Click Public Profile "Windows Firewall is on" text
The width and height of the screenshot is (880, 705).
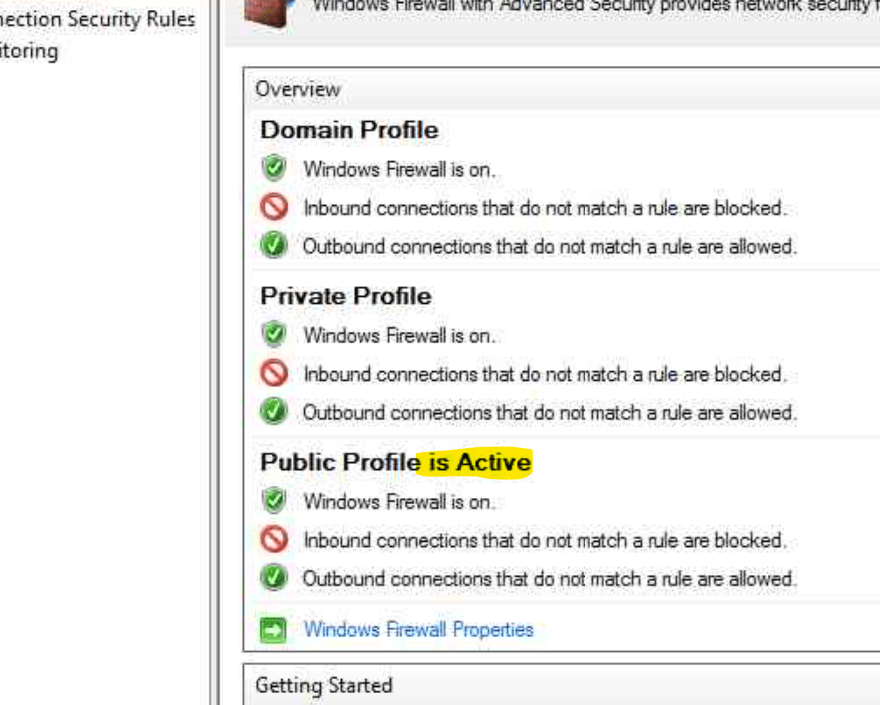(399, 501)
